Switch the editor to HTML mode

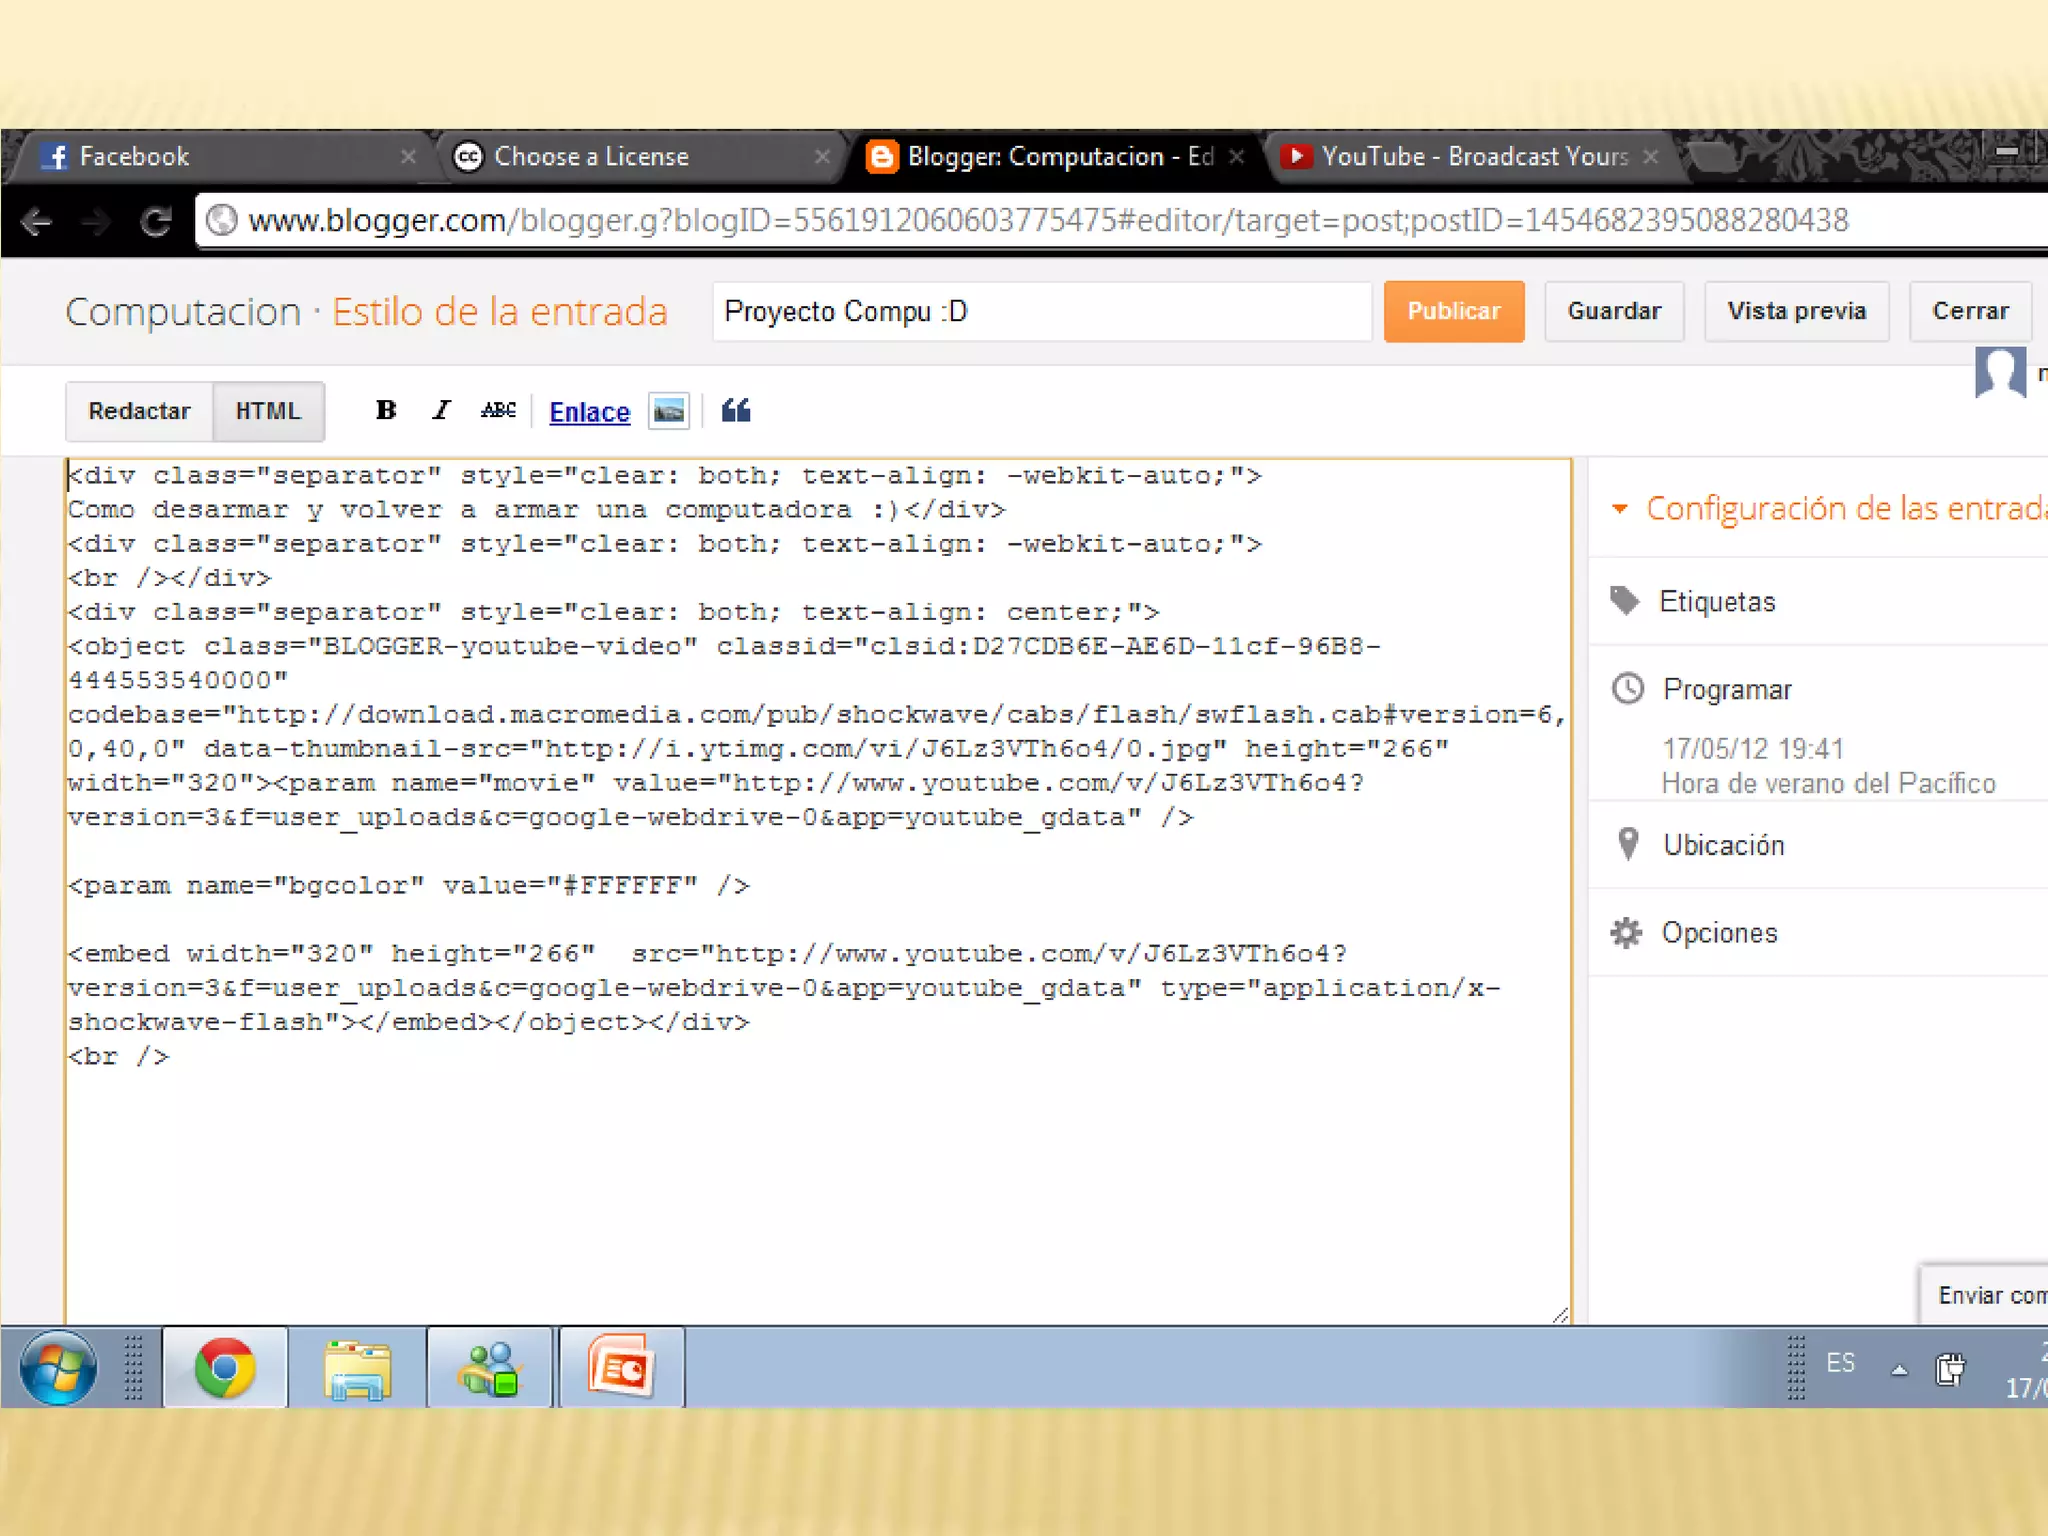point(268,411)
